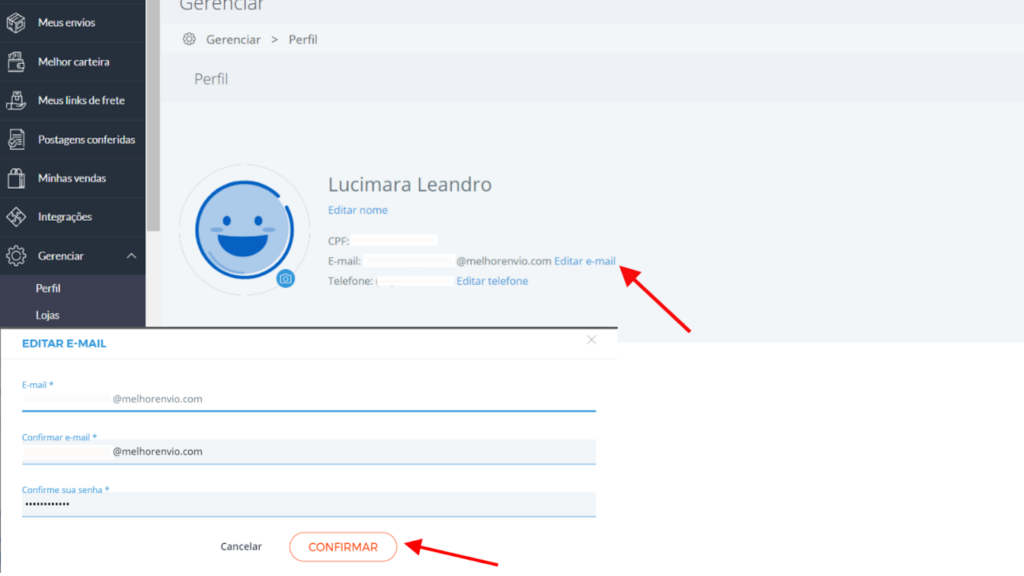Focus the Confirme sua senha field
The width and height of the screenshot is (1024, 576).
[x=309, y=504]
